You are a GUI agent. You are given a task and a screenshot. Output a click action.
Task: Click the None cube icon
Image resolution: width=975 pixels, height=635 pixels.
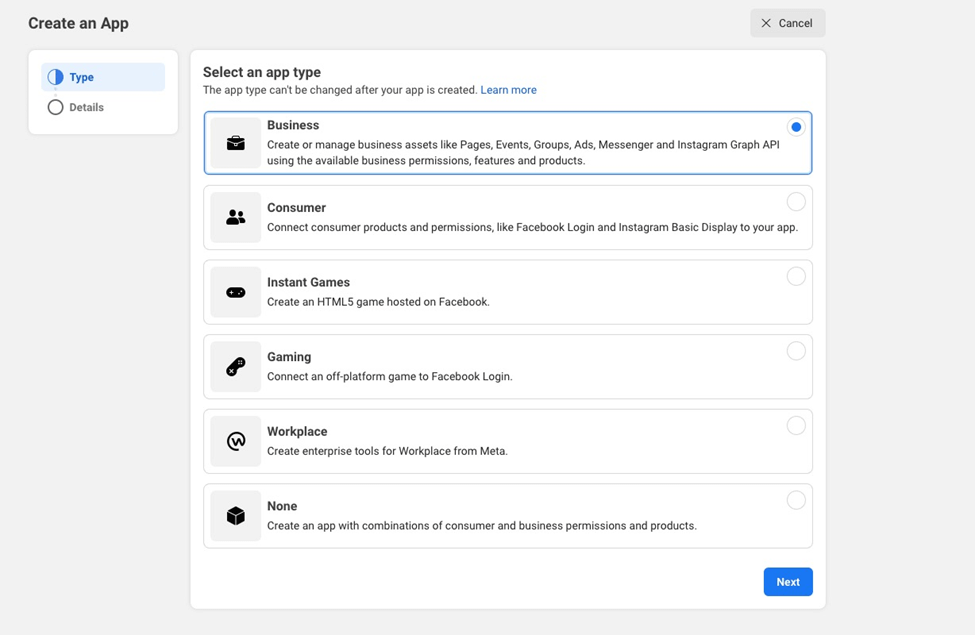(x=236, y=516)
